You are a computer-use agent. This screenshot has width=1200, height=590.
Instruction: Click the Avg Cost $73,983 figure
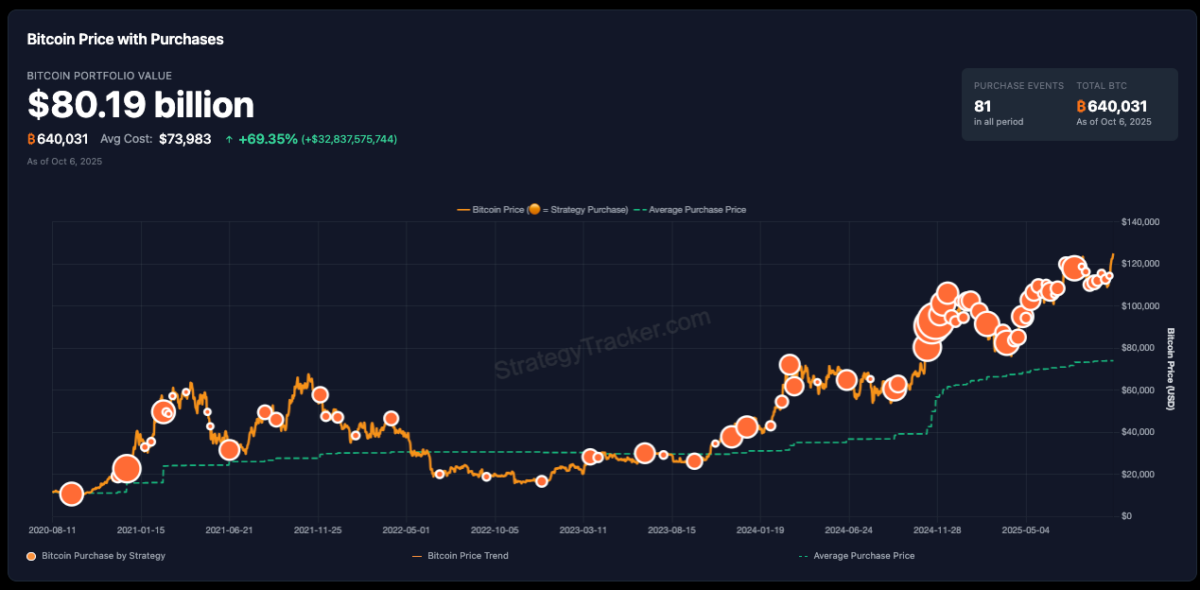(x=185, y=139)
